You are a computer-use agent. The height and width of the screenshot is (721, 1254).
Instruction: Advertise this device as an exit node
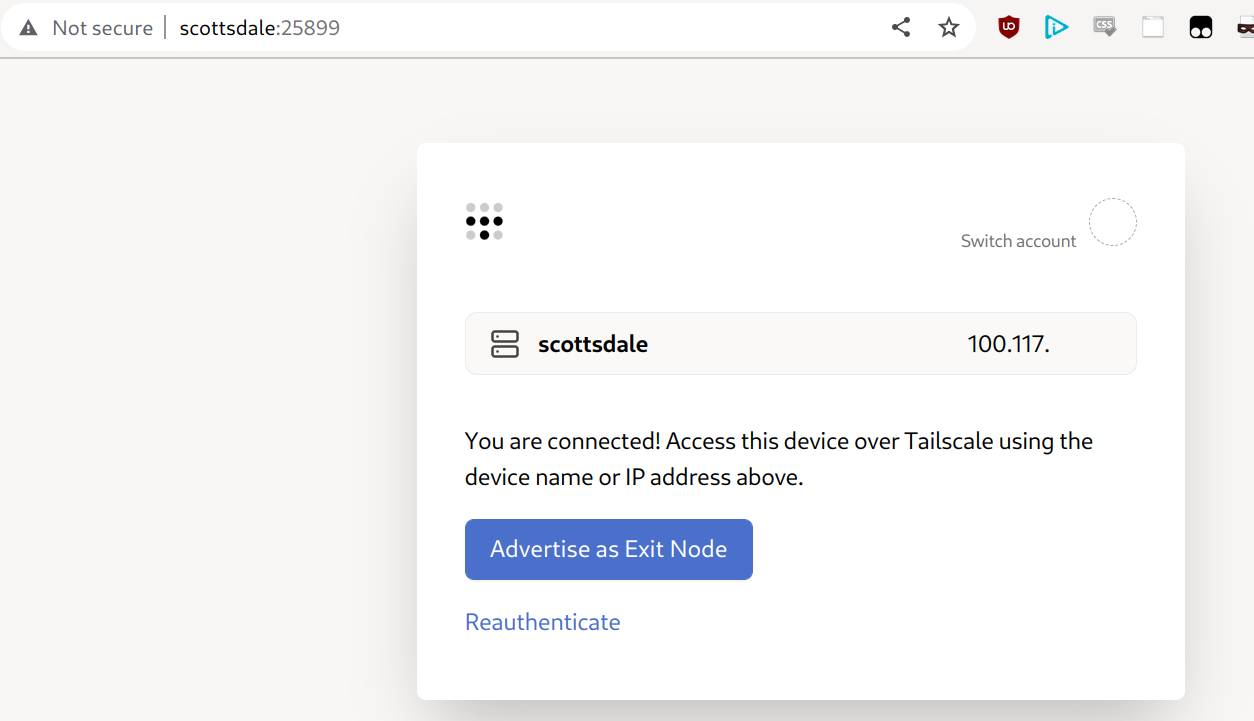coord(608,549)
